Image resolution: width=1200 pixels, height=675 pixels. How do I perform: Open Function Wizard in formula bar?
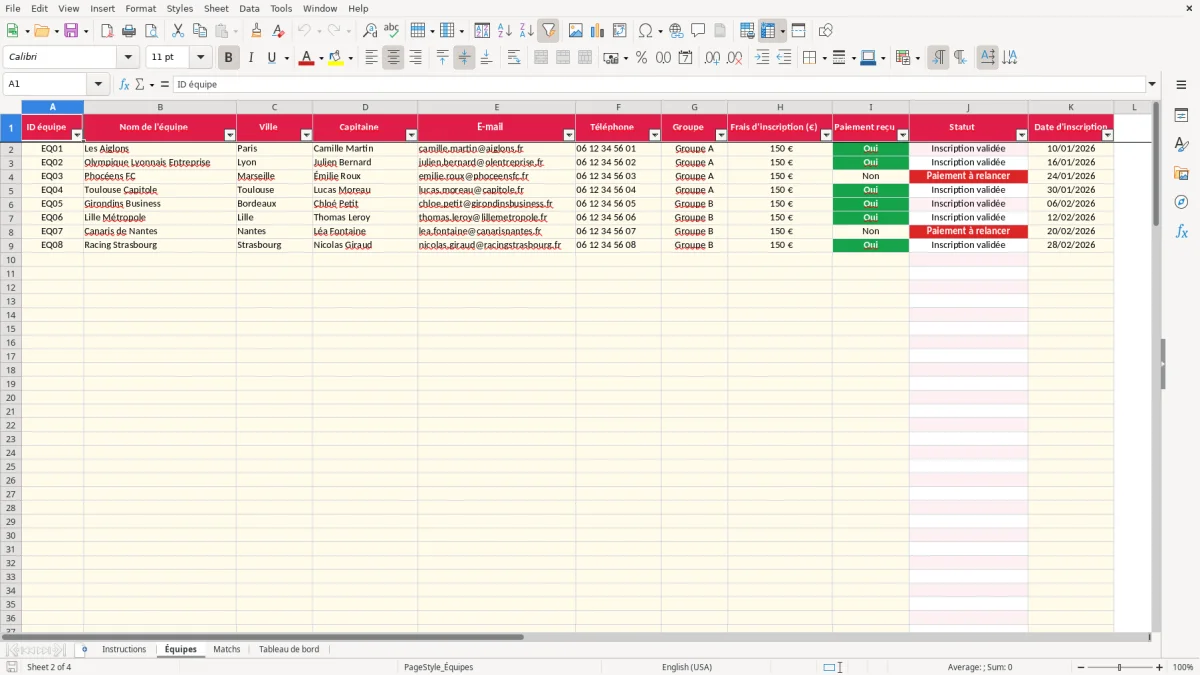coord(124,84)
